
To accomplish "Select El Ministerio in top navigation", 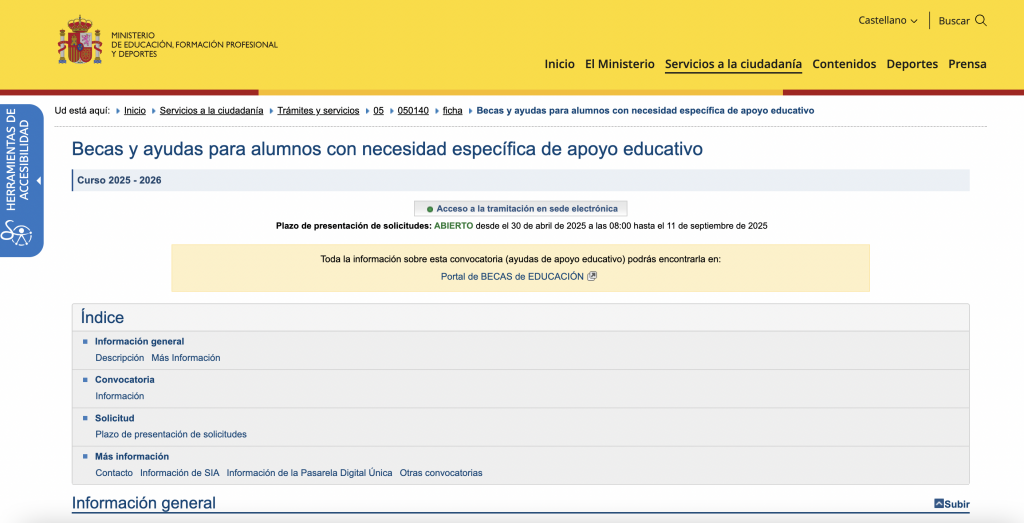I will 619,64.
